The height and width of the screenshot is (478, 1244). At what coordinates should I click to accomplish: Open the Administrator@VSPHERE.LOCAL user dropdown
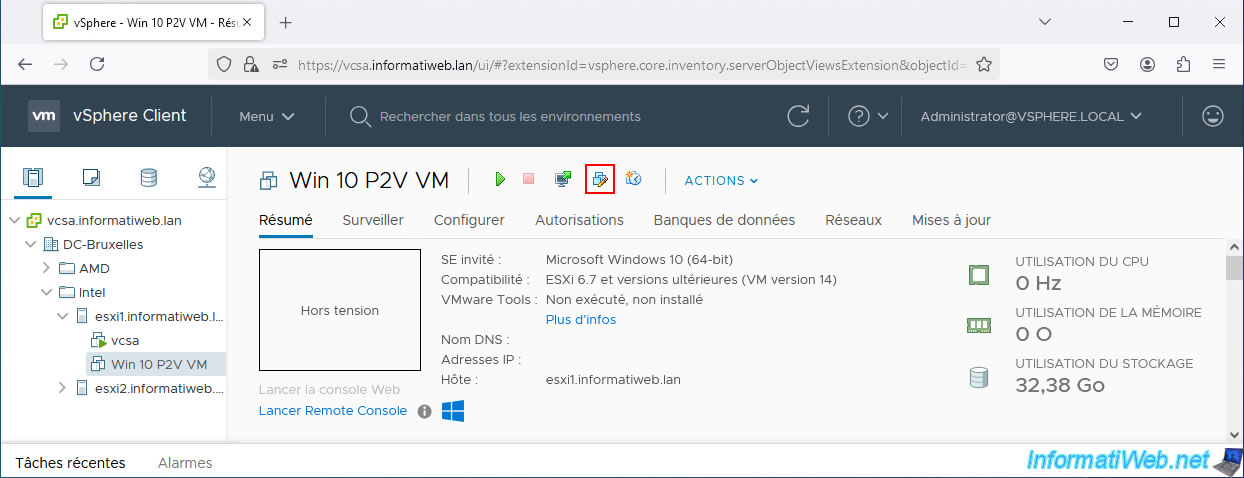[1031, 116]
